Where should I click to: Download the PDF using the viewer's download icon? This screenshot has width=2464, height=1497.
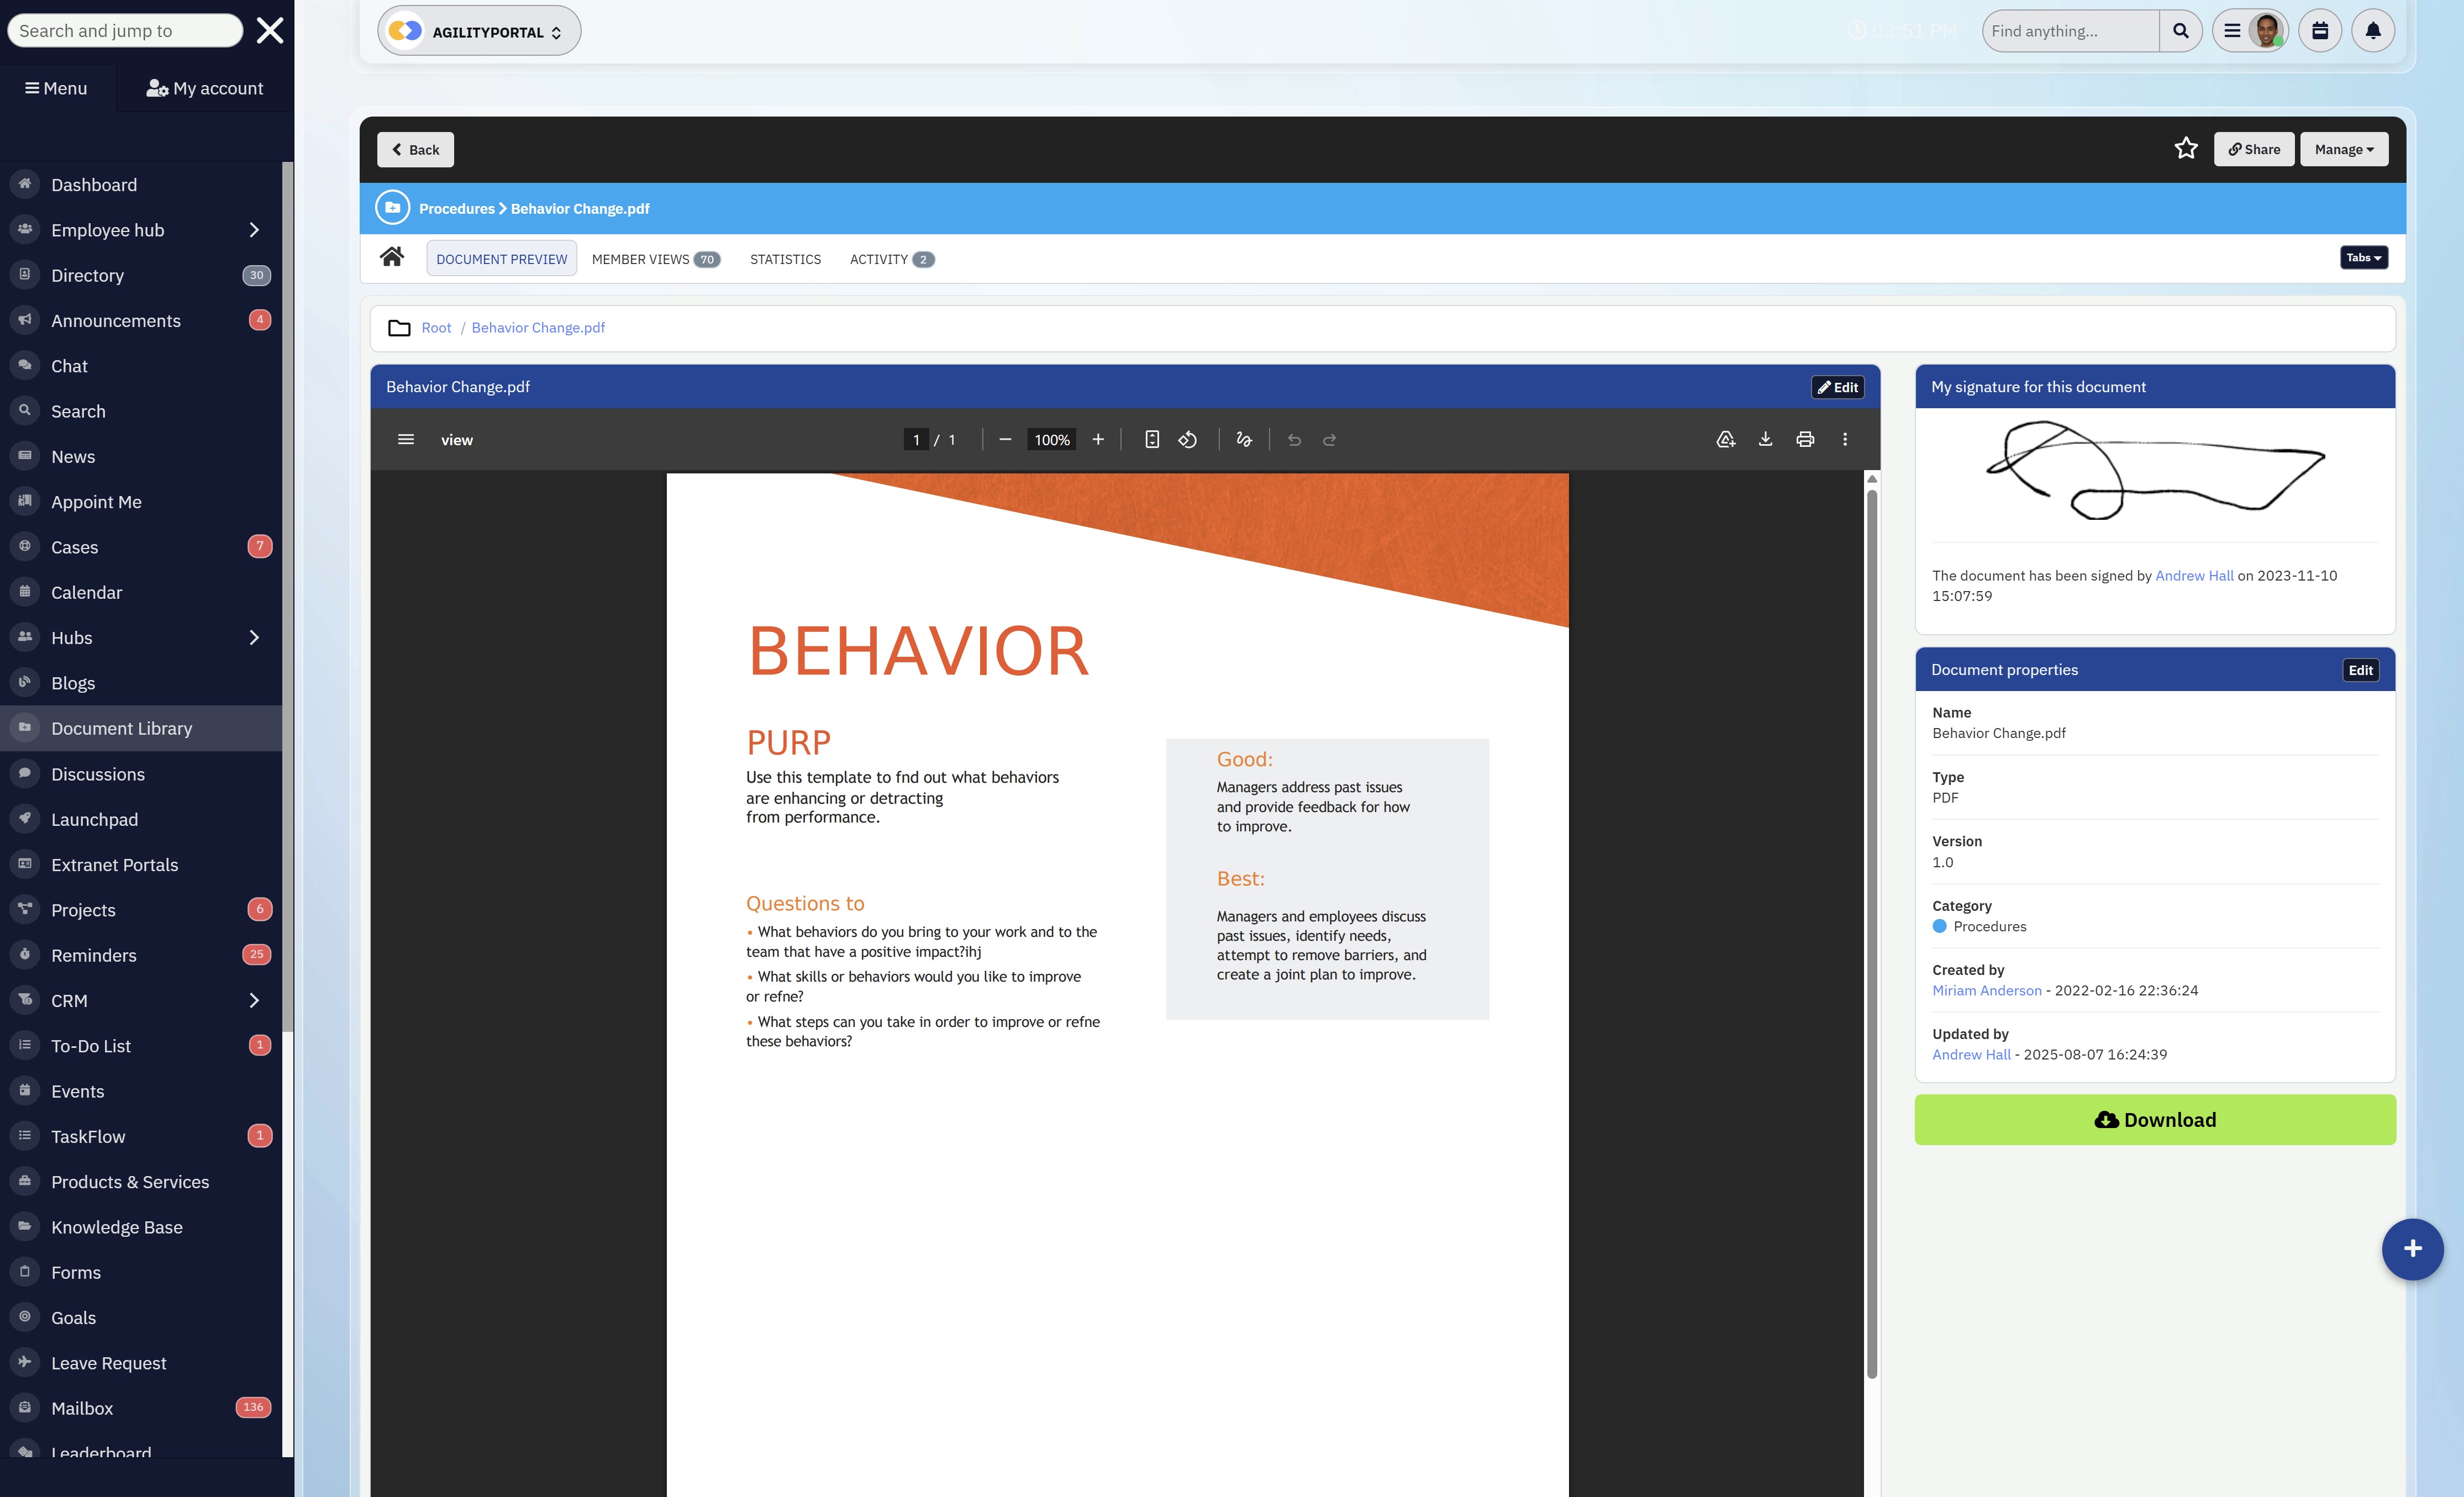1765,439
